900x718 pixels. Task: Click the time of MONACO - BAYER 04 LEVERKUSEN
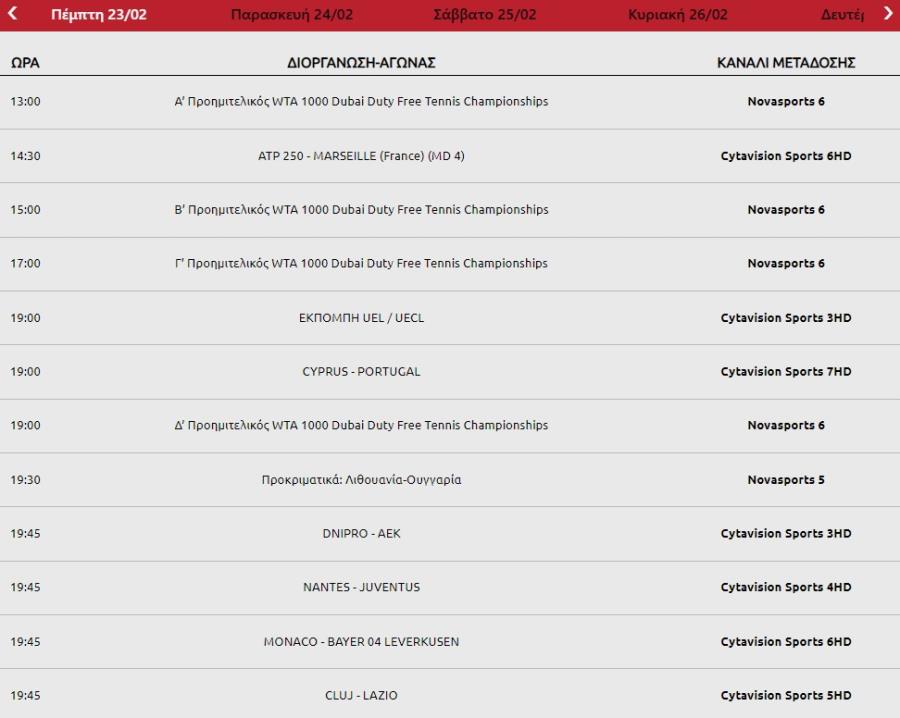25,642
